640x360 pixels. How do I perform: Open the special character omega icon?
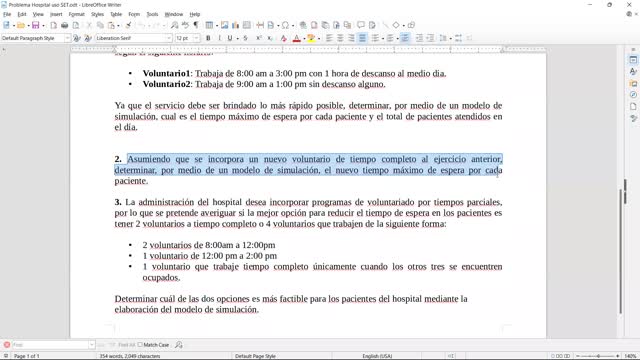285,25
